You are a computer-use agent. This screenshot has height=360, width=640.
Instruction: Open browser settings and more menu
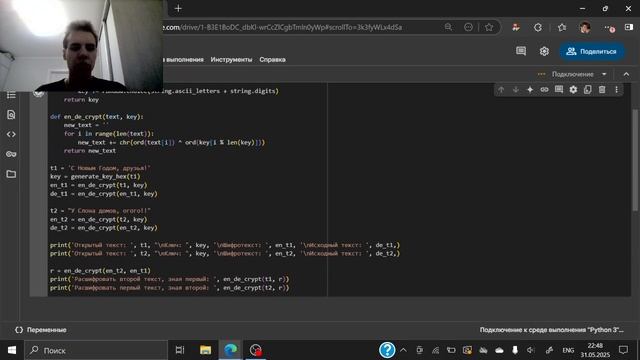point(609,27)
